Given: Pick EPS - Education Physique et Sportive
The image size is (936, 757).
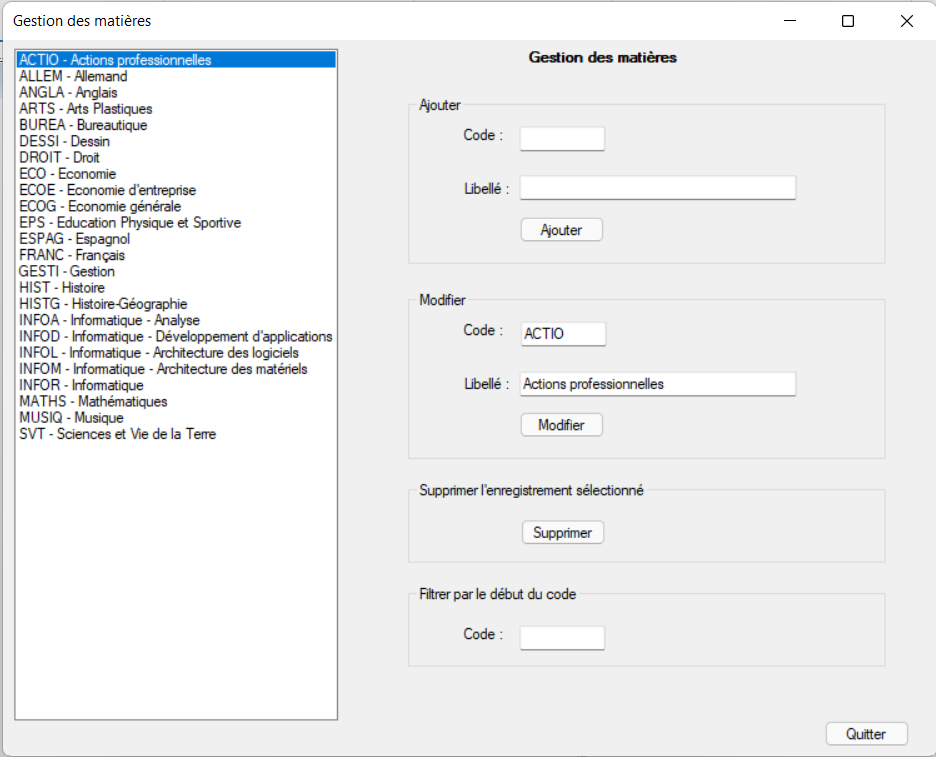Looking at the screenshot, I should tap(130, 223).
